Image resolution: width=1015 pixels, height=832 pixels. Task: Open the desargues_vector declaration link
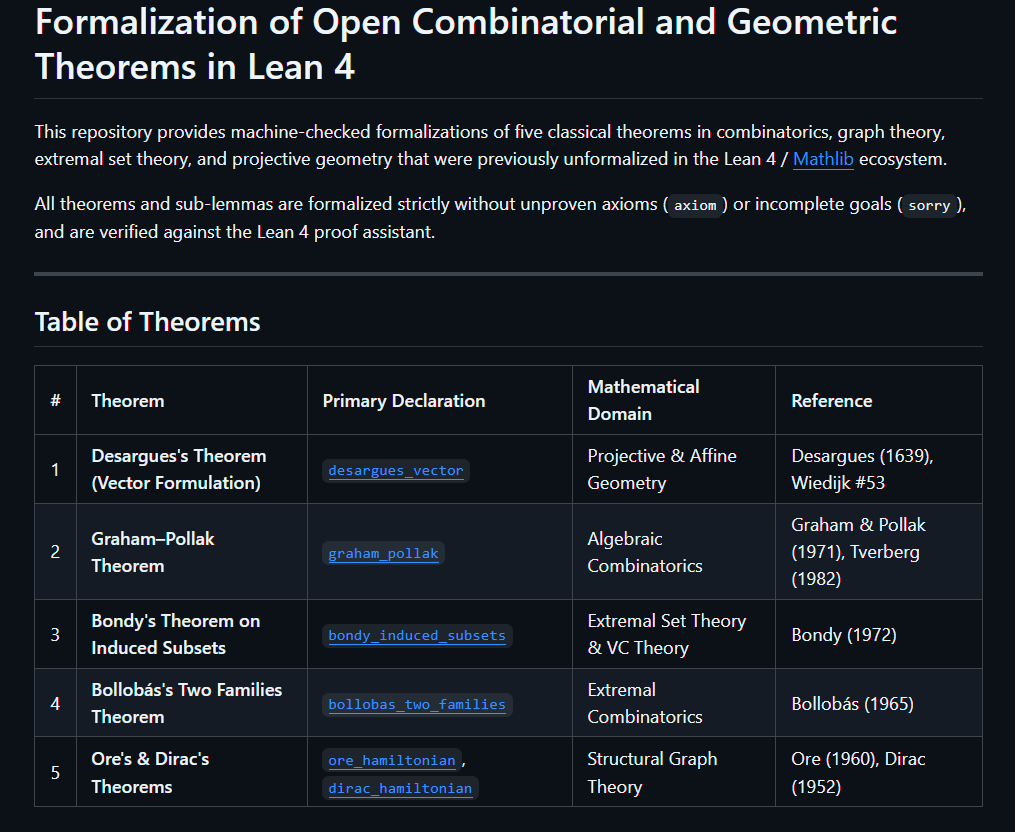tap(396, 471)
